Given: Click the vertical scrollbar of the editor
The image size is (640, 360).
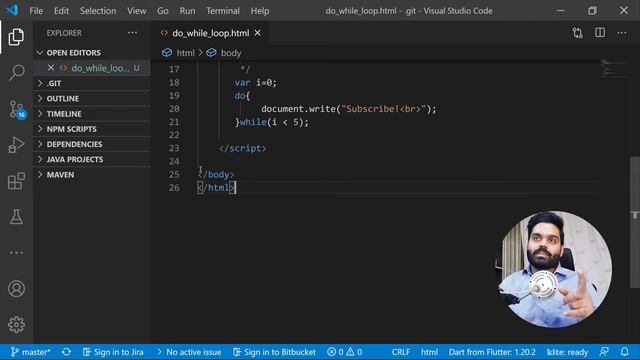Looking at the screenshot, I should 635,222.
